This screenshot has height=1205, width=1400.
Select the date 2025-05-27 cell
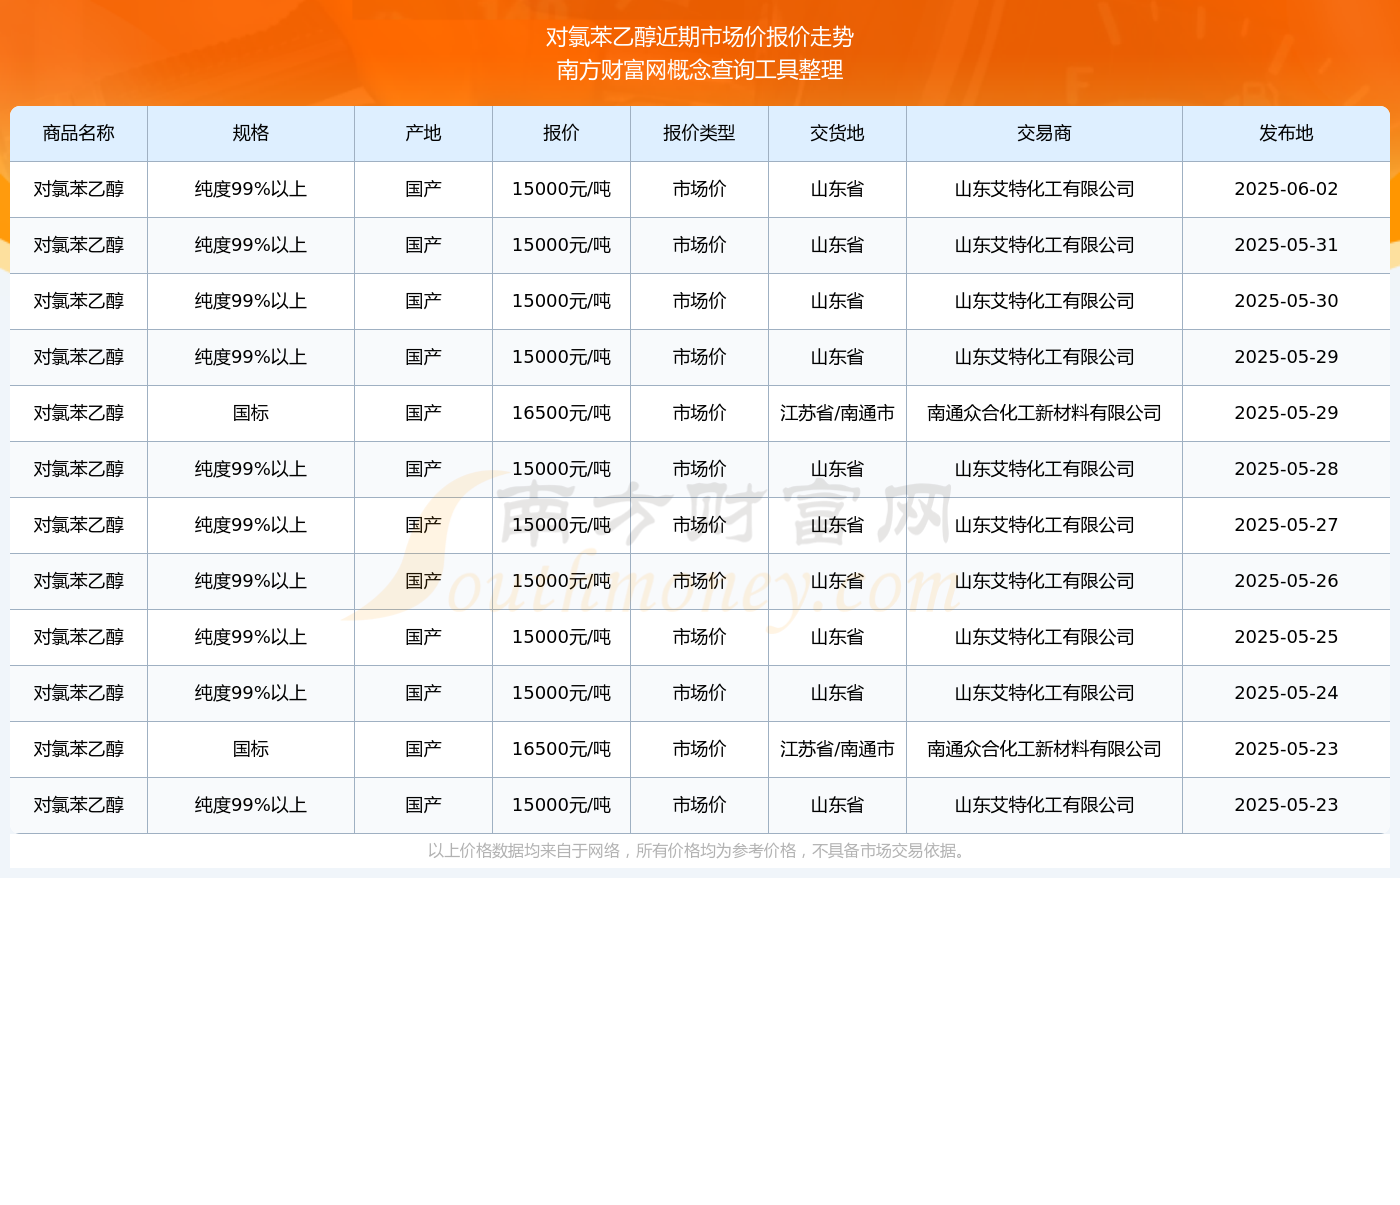[1287, 525]
